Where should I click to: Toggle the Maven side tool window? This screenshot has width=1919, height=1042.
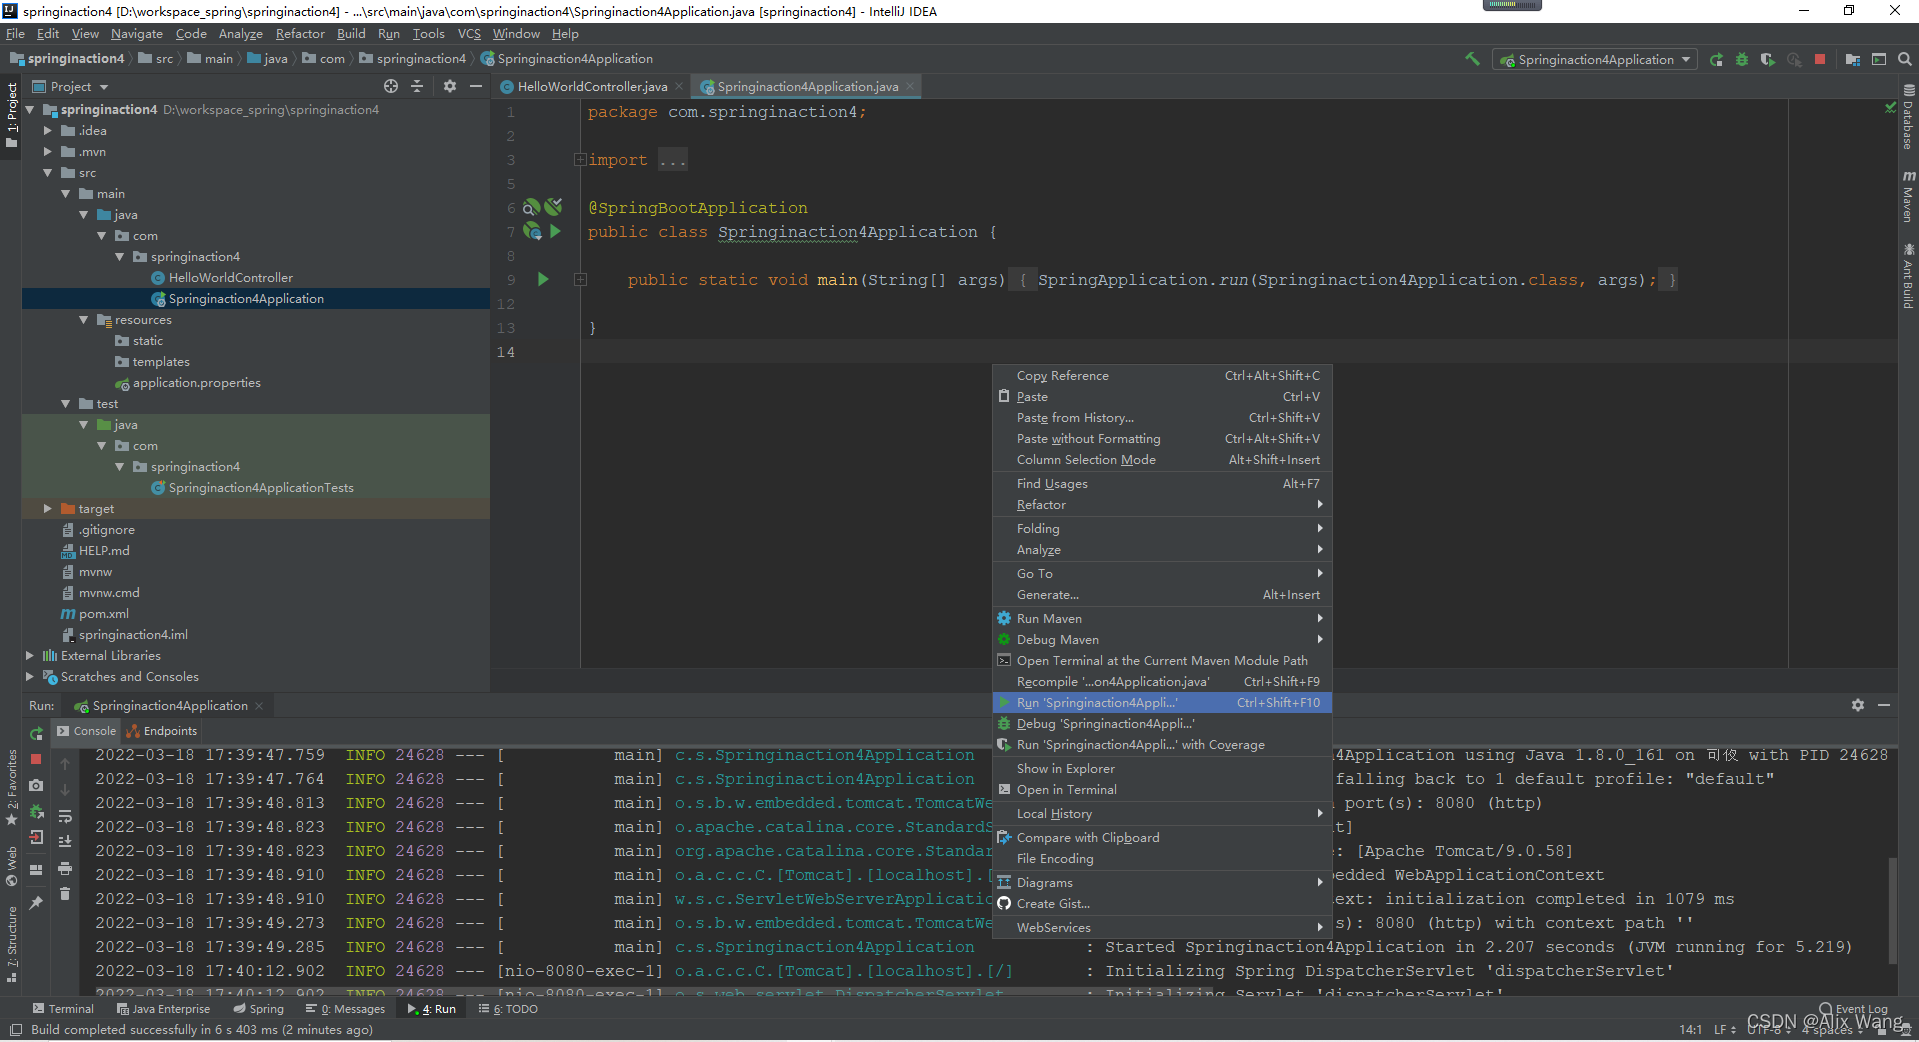click(x=1908, y=196)
